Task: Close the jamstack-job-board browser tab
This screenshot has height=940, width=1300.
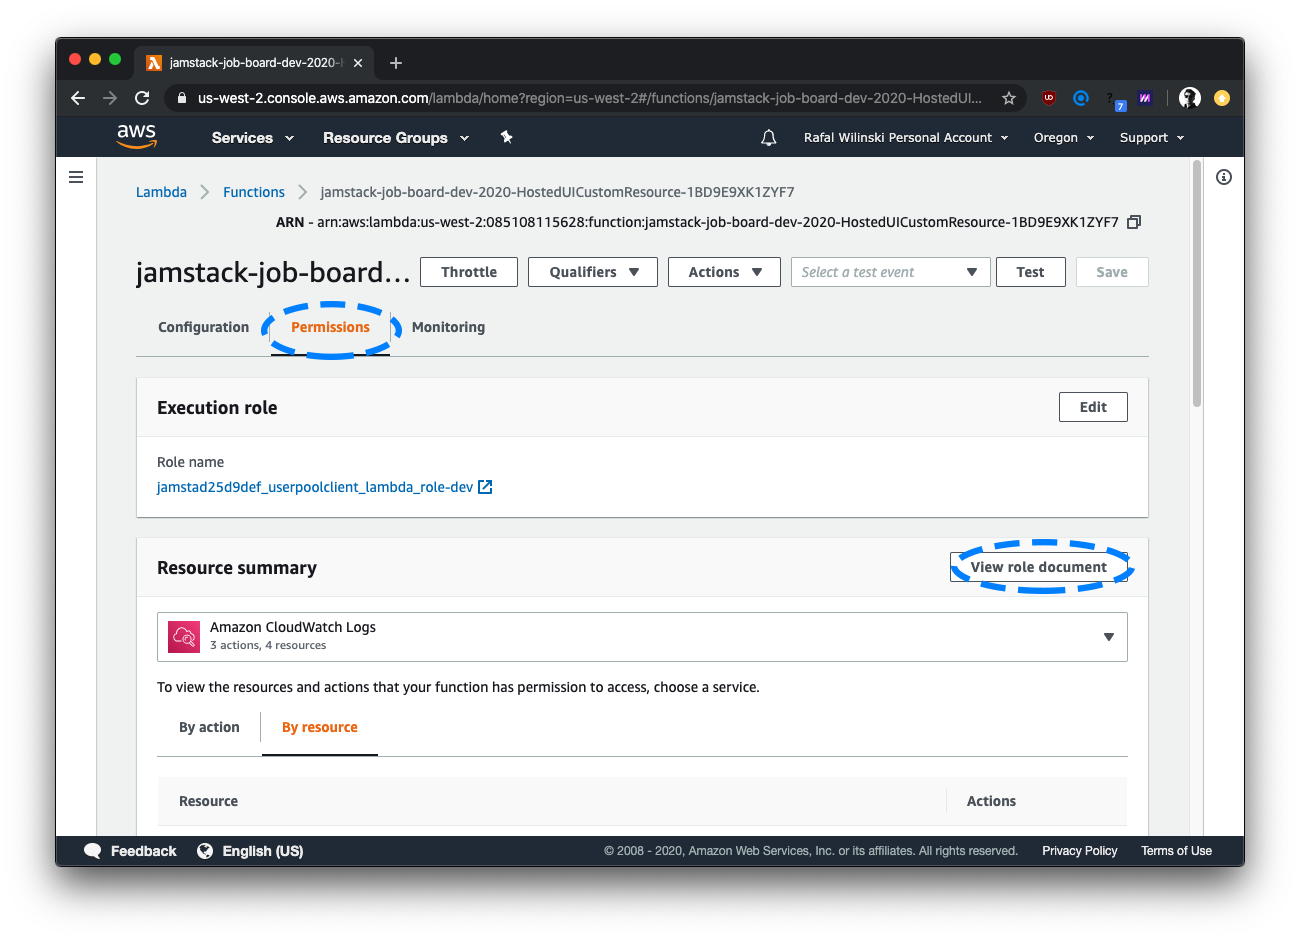Action: coord(358,63)
